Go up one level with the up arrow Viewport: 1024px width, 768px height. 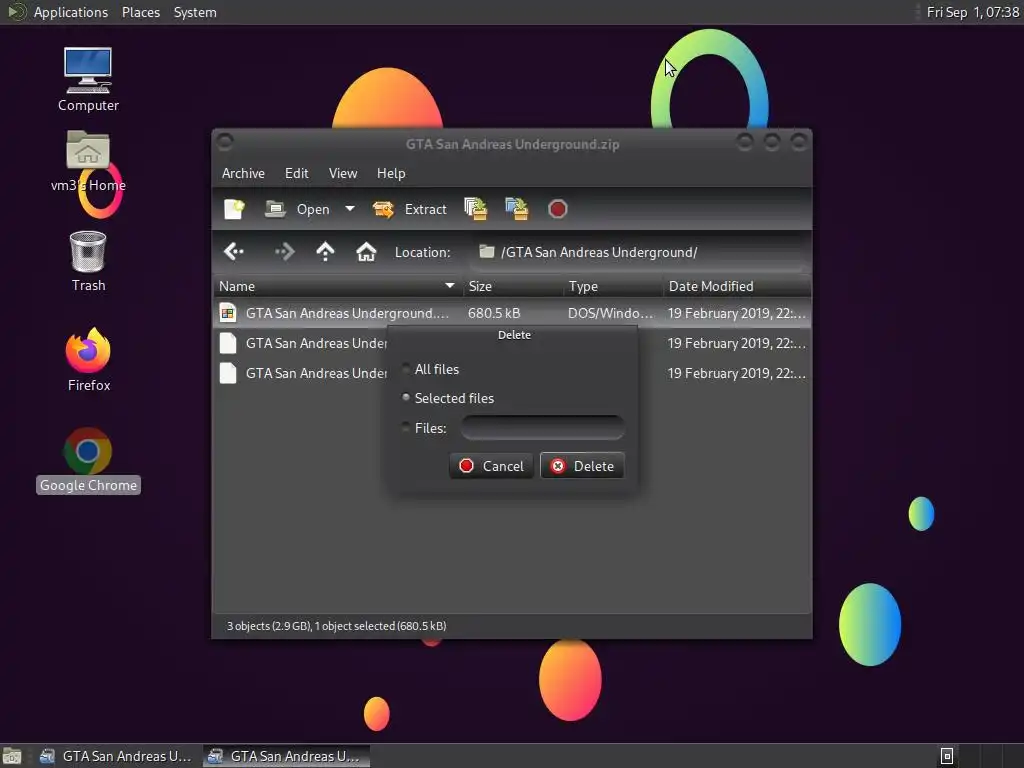point(325,251)
